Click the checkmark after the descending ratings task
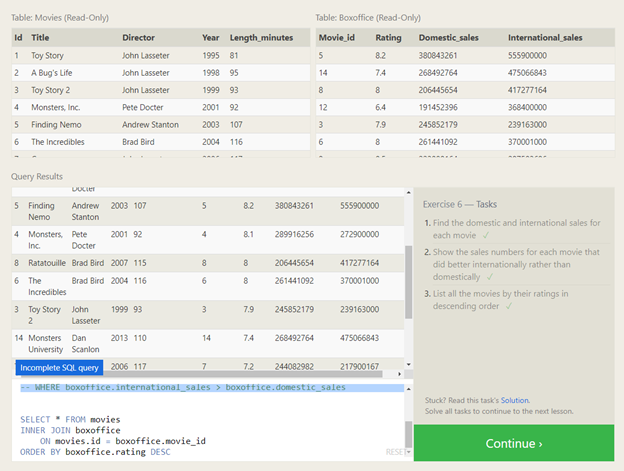Screen dimensions: 624x471 coord(509,305)
